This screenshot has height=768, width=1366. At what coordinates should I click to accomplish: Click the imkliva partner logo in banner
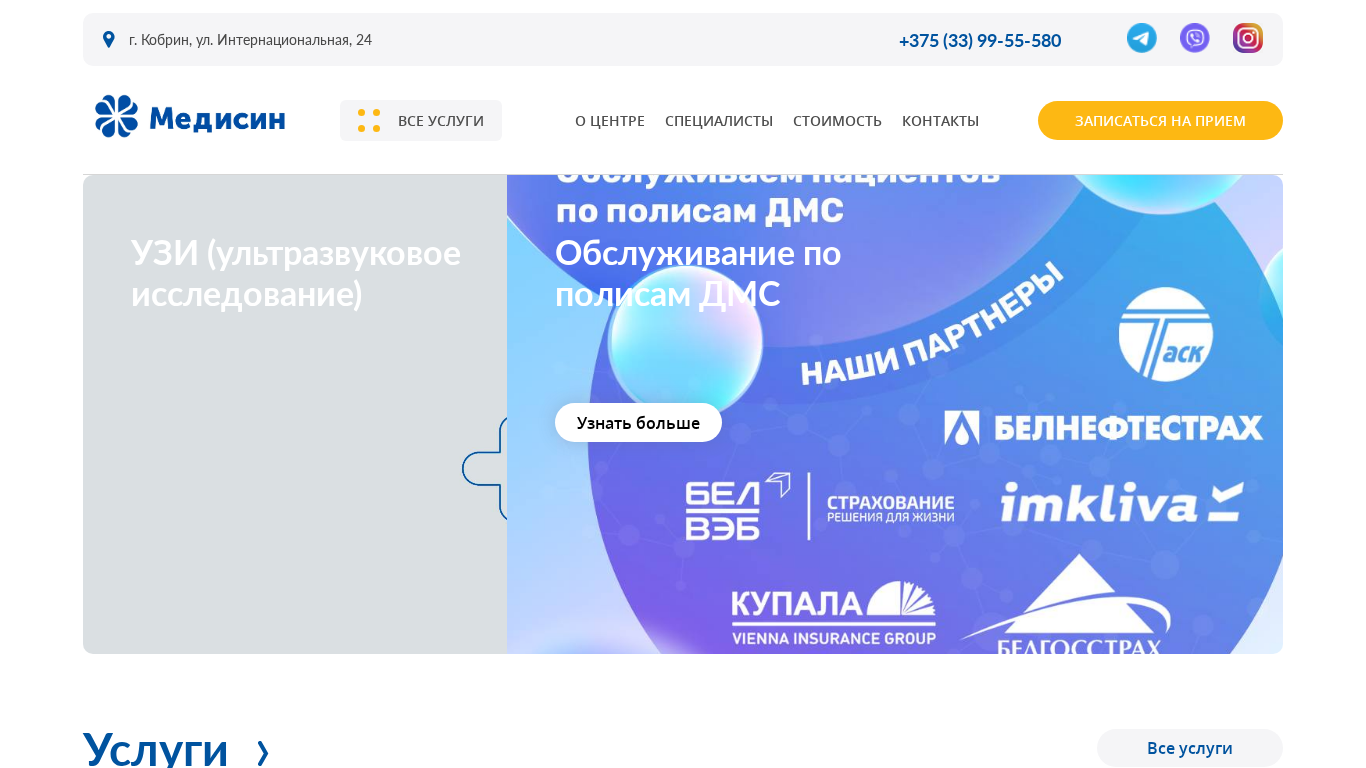pos(1121,502)
